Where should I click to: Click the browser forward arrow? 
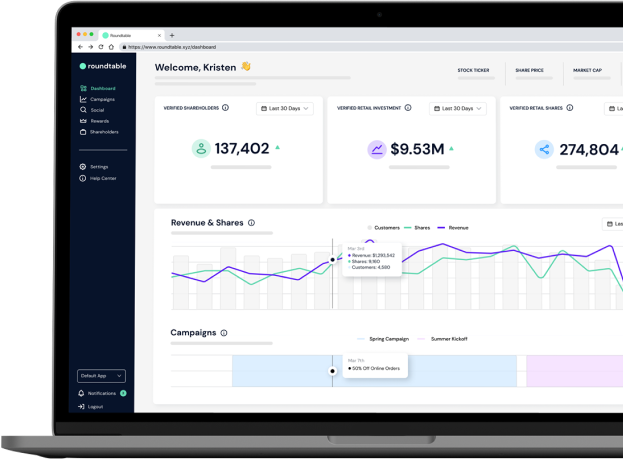pos(91,47)
